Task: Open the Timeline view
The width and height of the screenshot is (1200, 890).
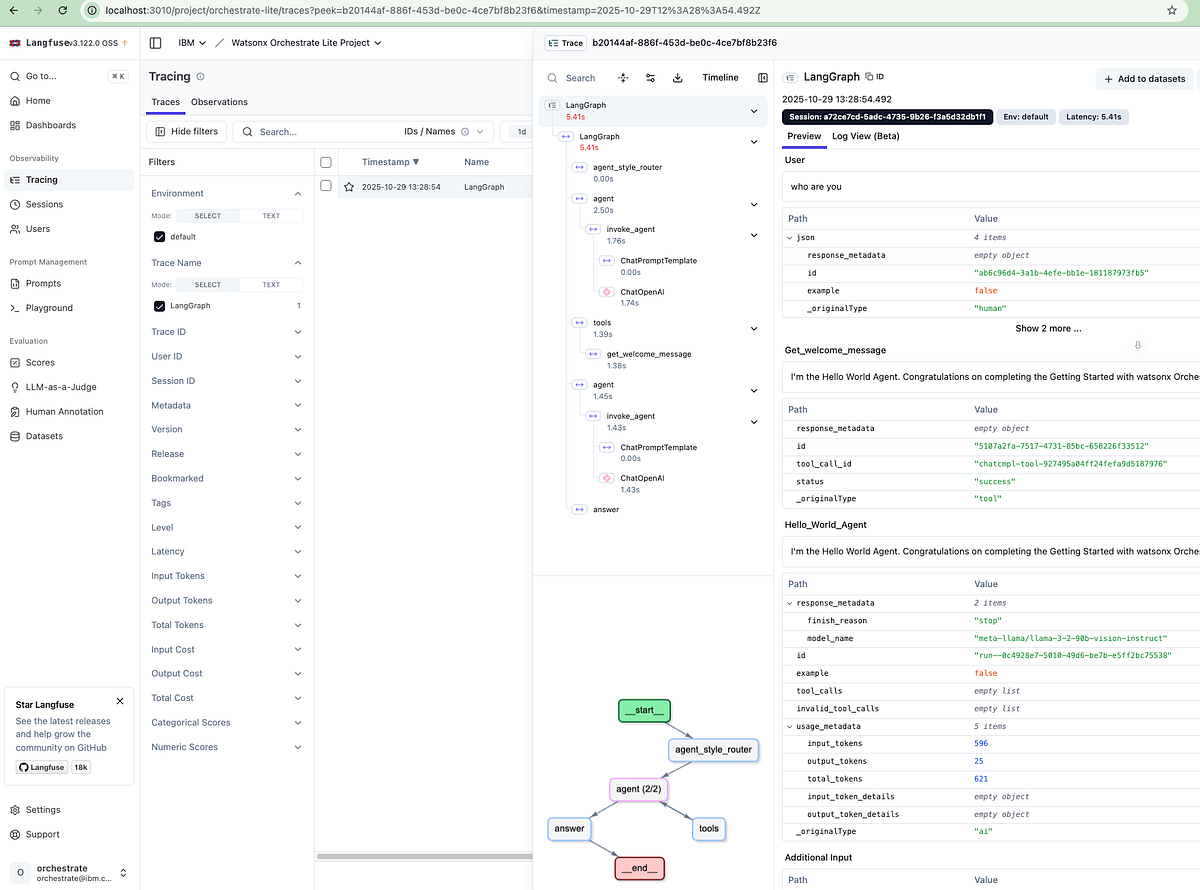Action: (x=720, y=77)
